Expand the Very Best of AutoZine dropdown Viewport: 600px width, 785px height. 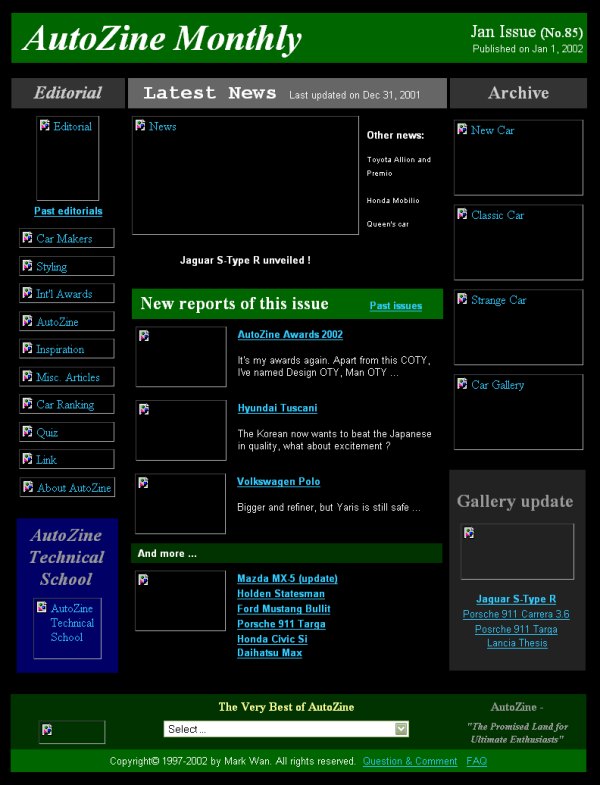coord(286,729)
